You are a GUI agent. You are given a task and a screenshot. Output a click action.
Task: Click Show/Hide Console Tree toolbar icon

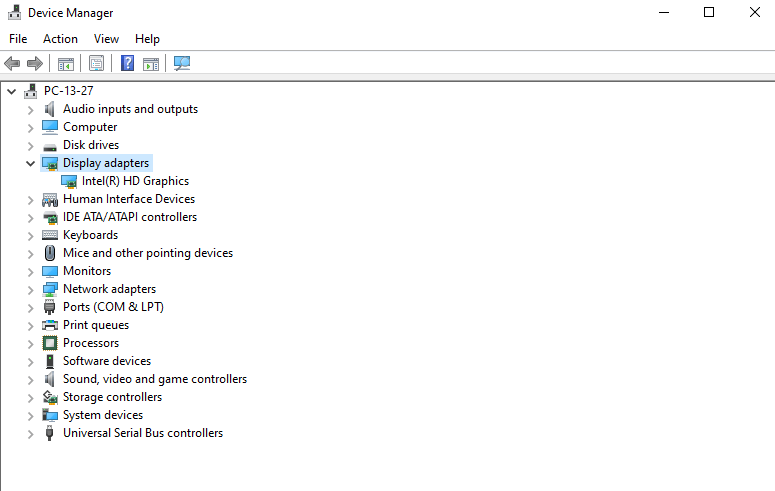coord(65,64)
